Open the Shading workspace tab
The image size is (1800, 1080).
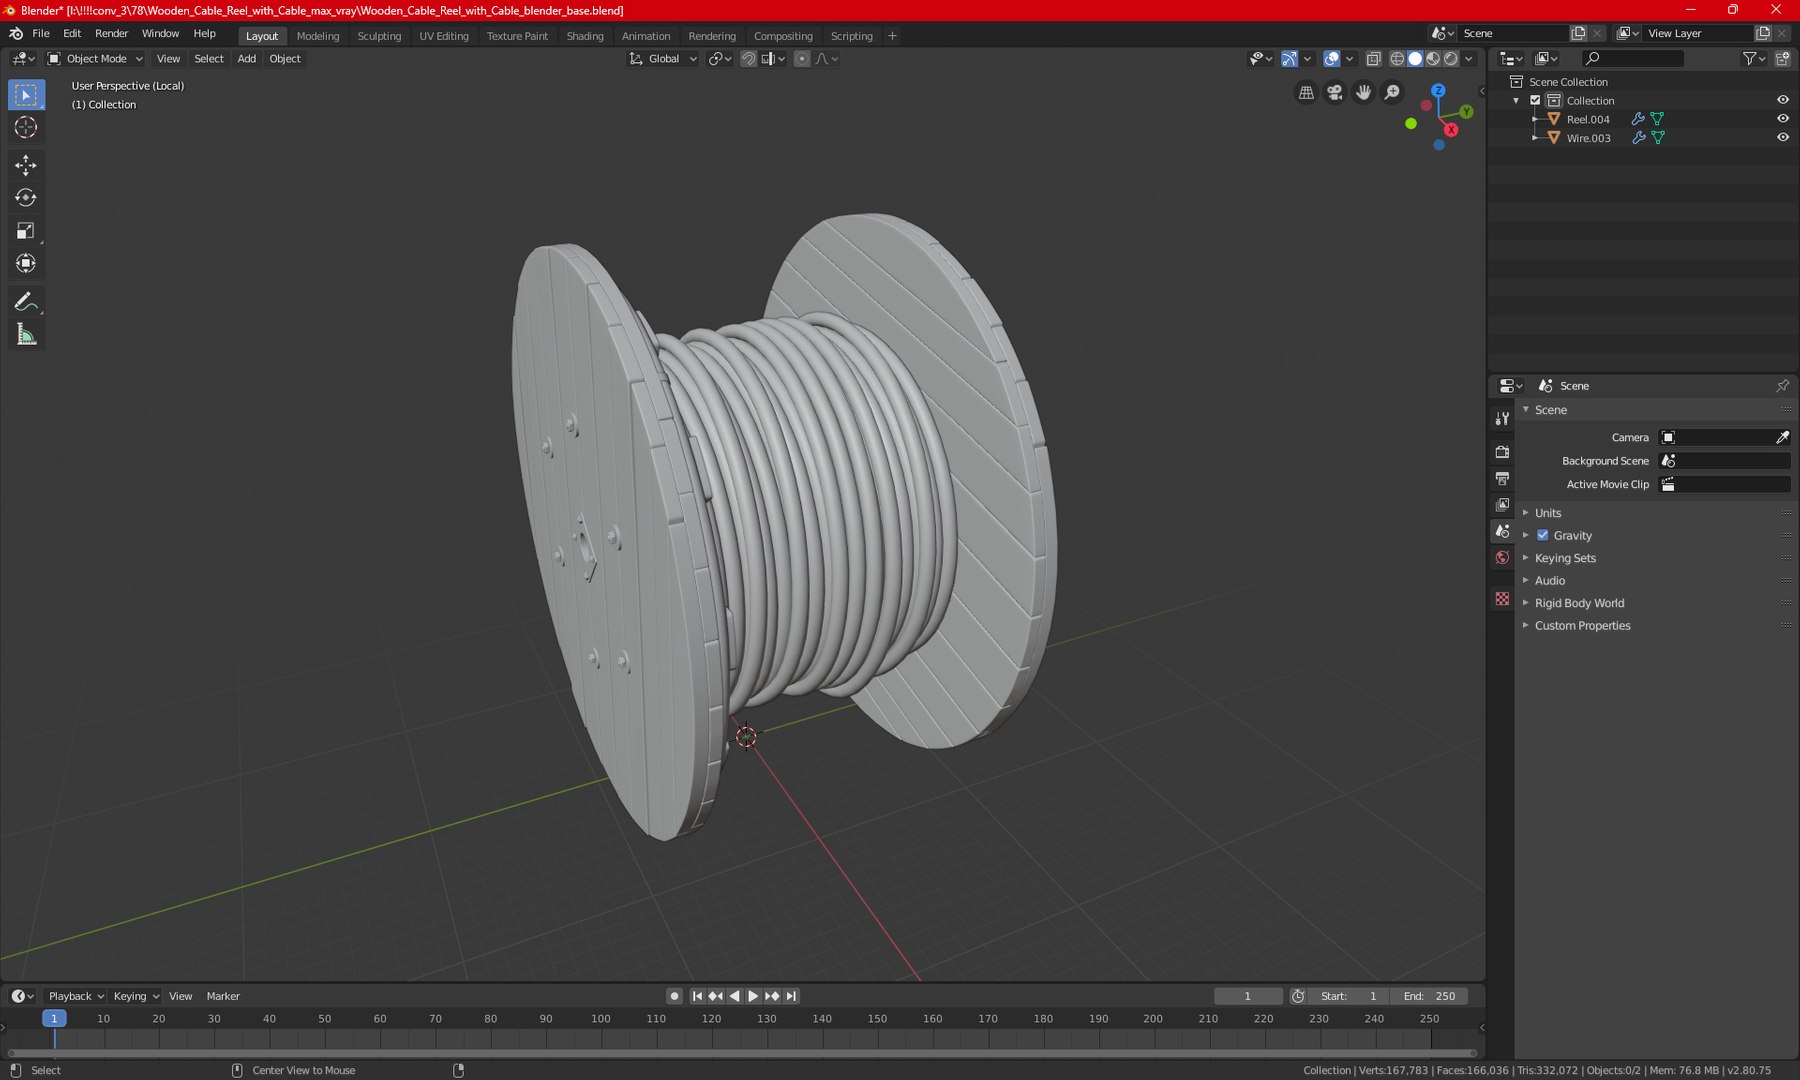tap(585, 36)
